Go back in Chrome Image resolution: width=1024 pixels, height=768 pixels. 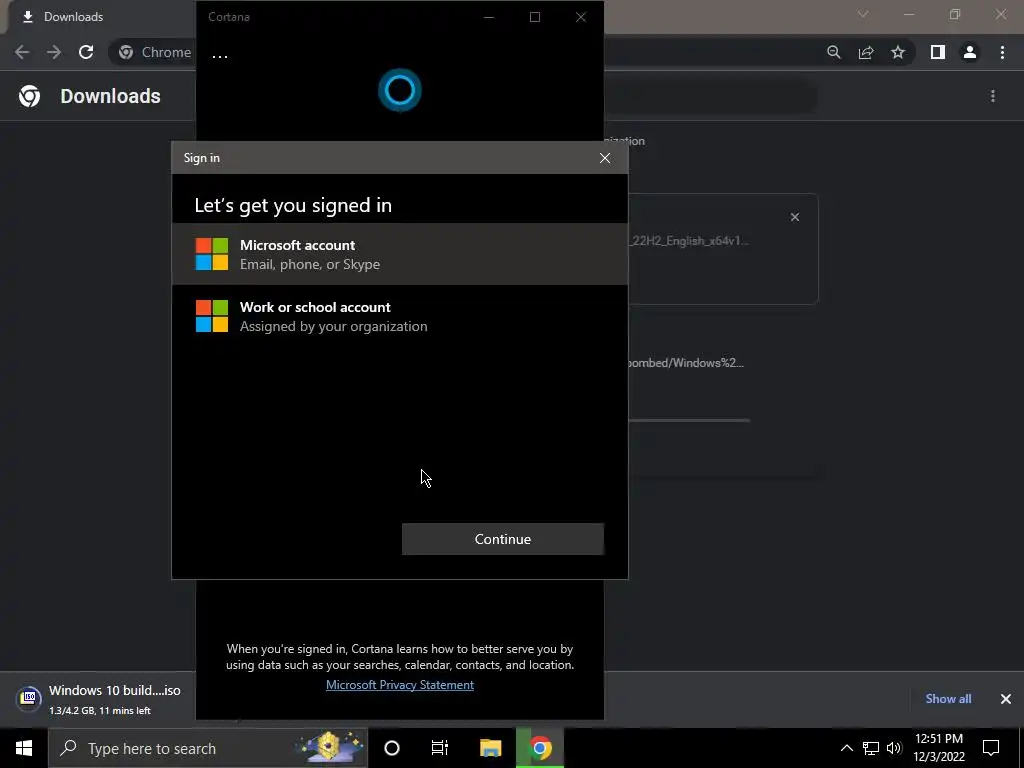[x=22, y=52]
